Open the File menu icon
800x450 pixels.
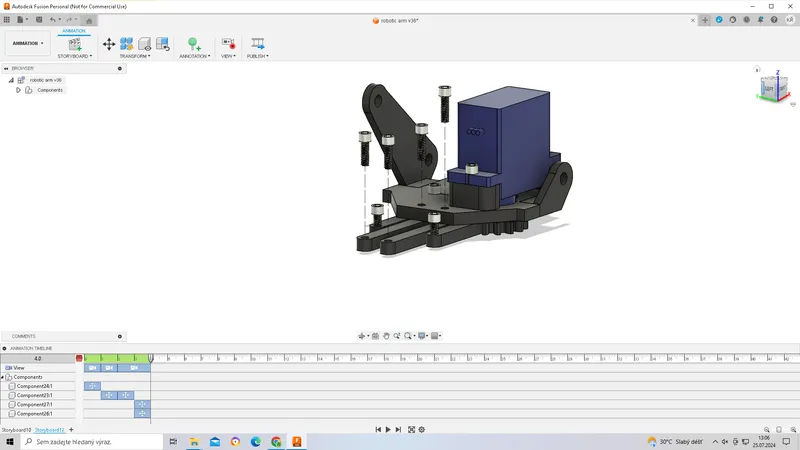[x=21, y=20]
